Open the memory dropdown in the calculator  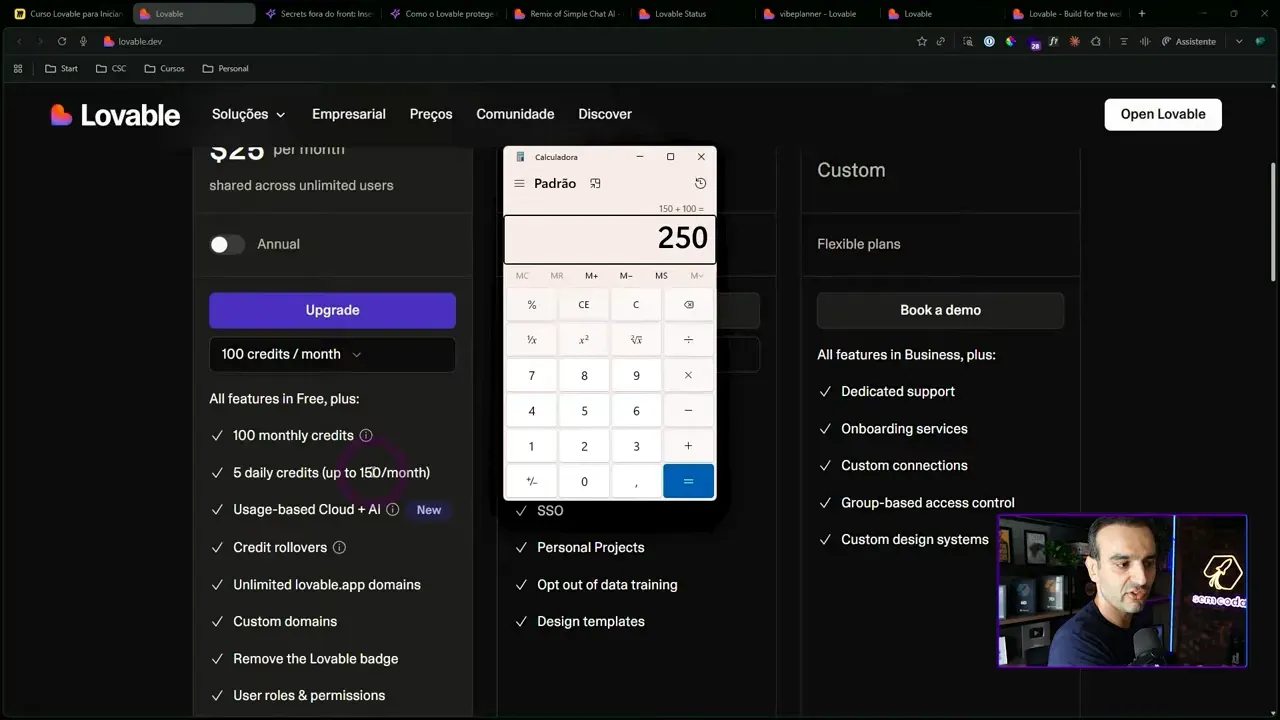[x=695, y=275]
